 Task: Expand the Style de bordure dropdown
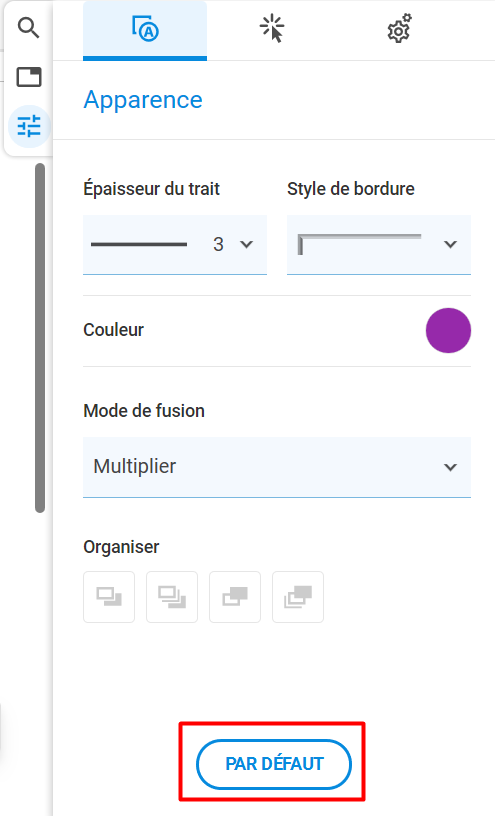[379, 245]
